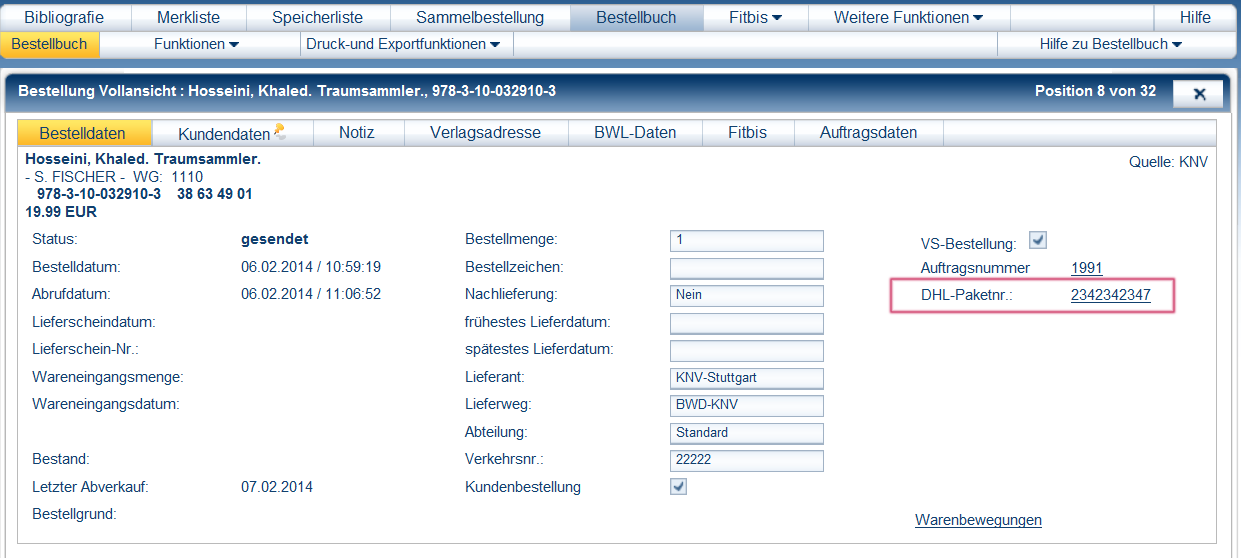Open the Notiz tab

357,132
